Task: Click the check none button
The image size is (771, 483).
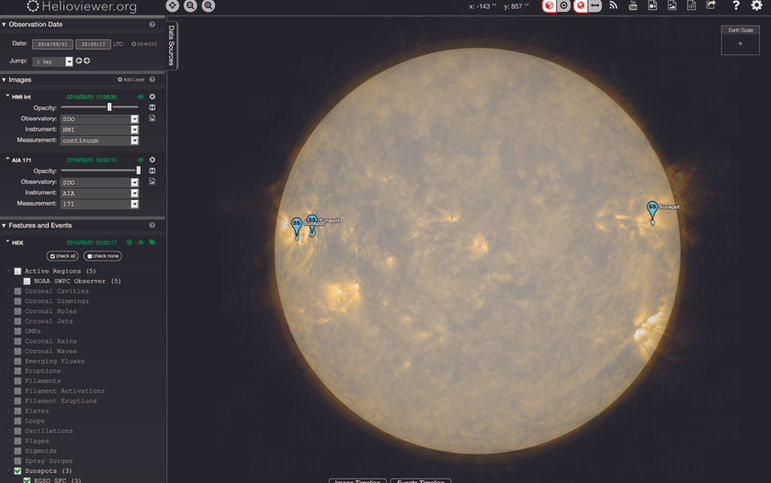Action: pos(103,256)
